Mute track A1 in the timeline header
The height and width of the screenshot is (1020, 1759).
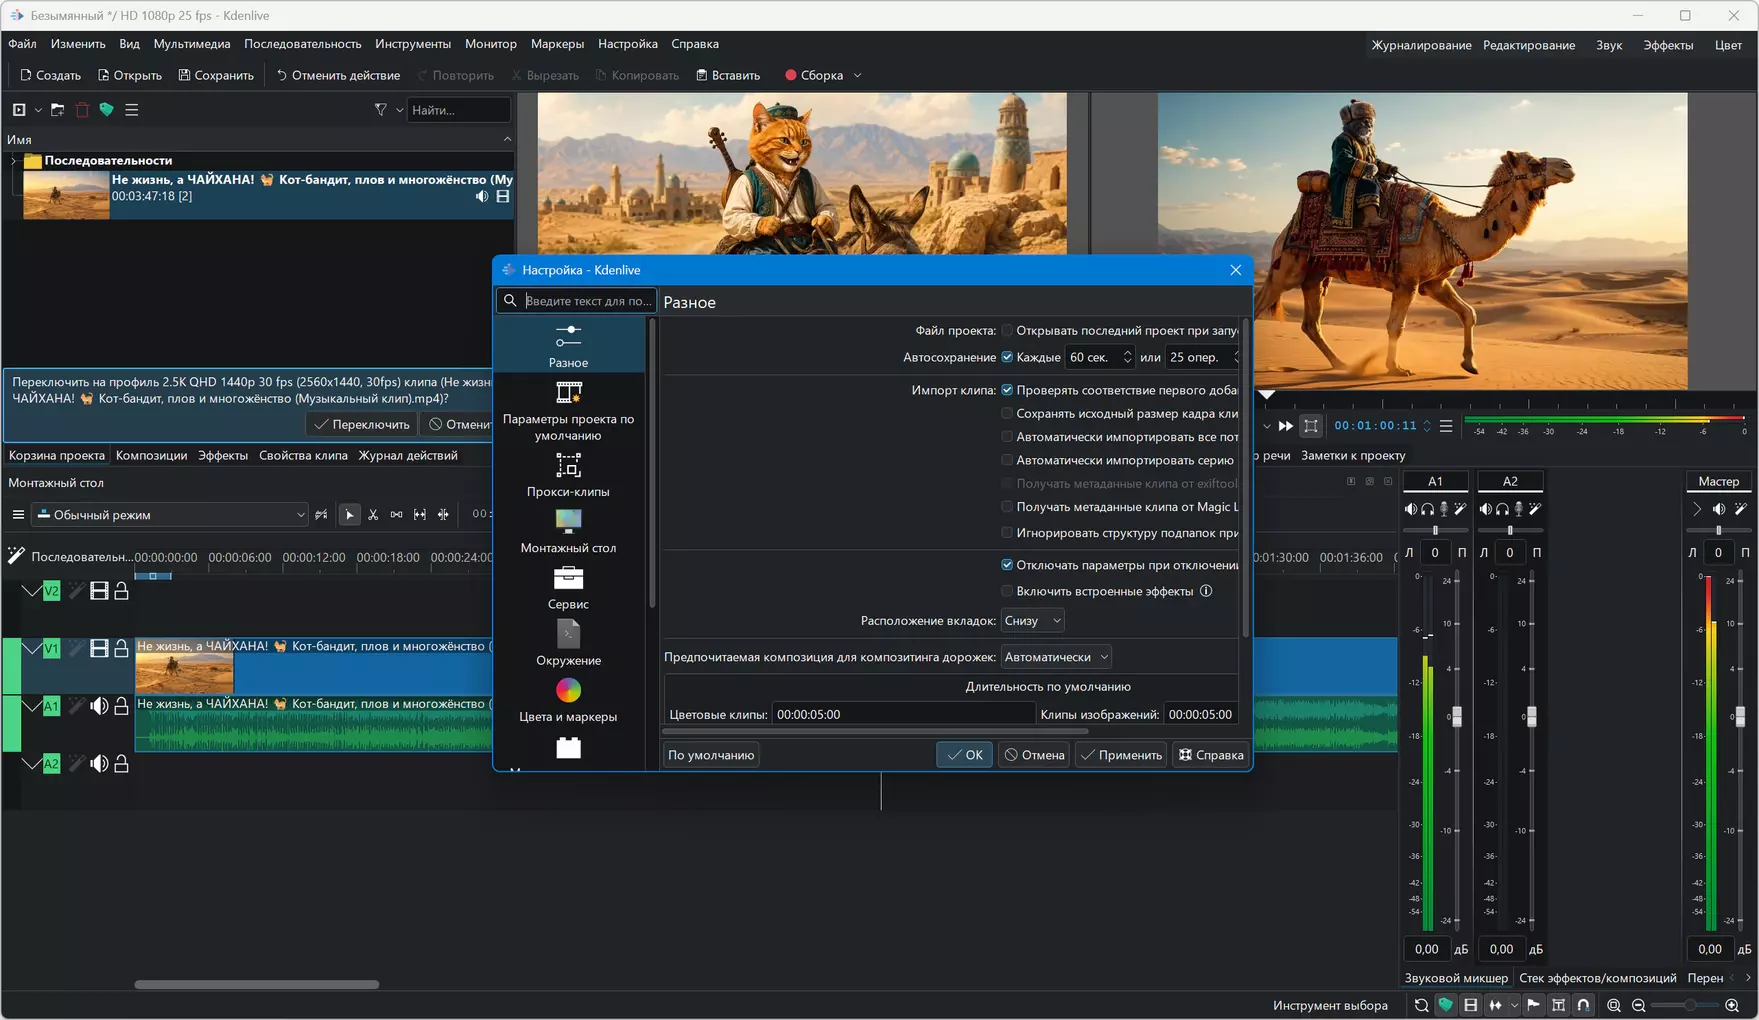point(99,706)
